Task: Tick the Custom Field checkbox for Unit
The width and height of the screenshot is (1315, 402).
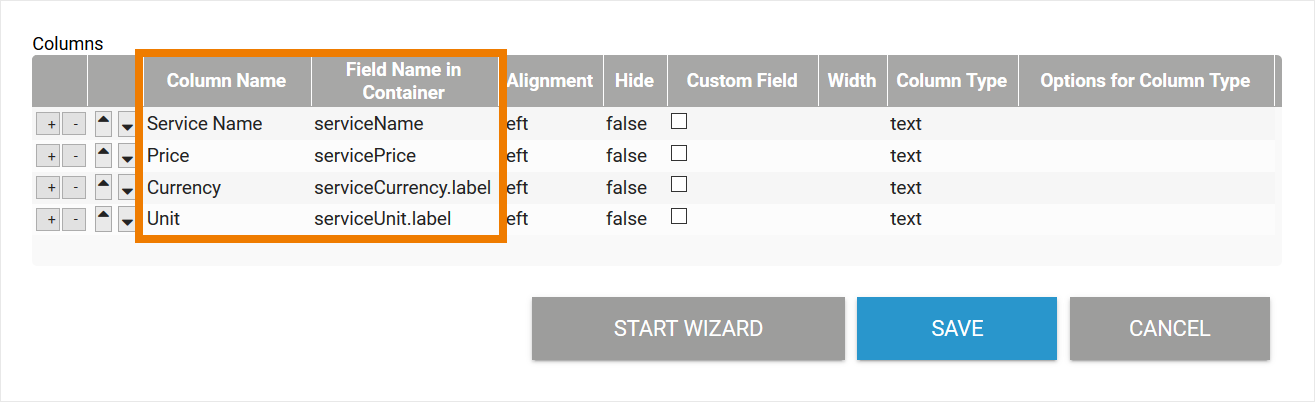Action: 679,217
